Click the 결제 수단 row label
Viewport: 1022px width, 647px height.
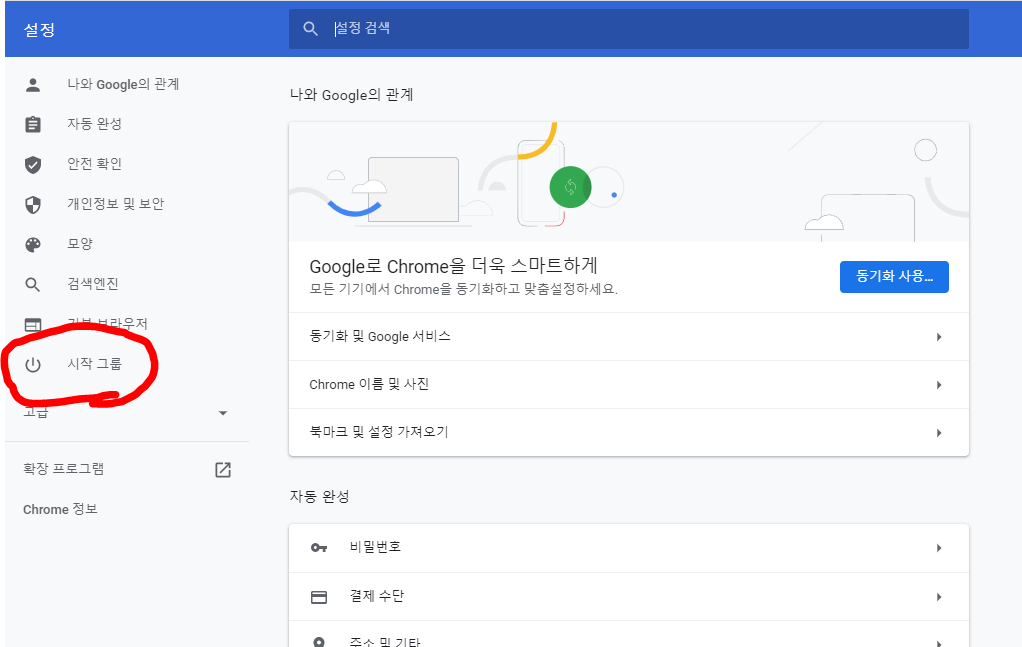click(x=377, y=596)
